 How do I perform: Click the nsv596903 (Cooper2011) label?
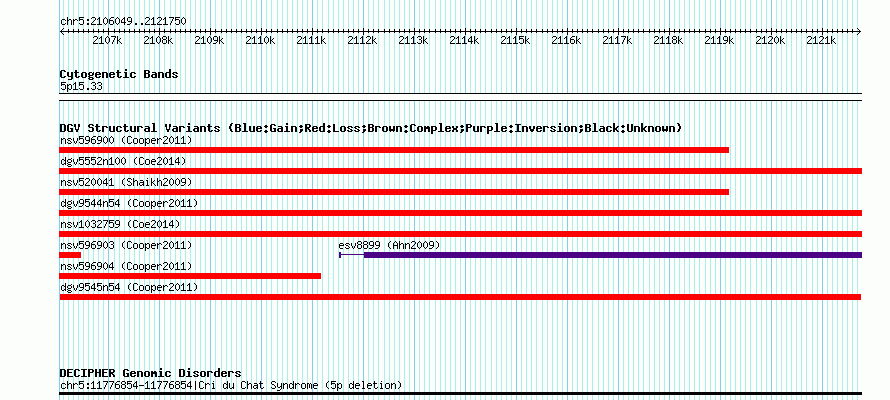(126, 245)
